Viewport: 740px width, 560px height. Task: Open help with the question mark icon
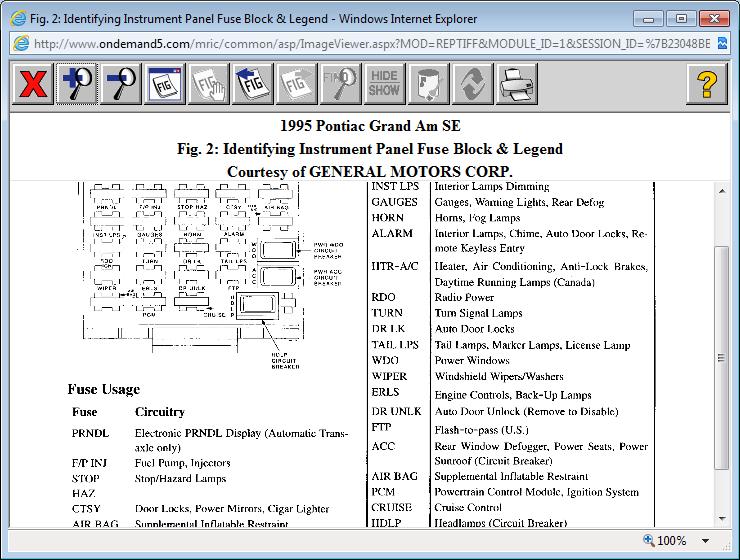coord(706,85)
